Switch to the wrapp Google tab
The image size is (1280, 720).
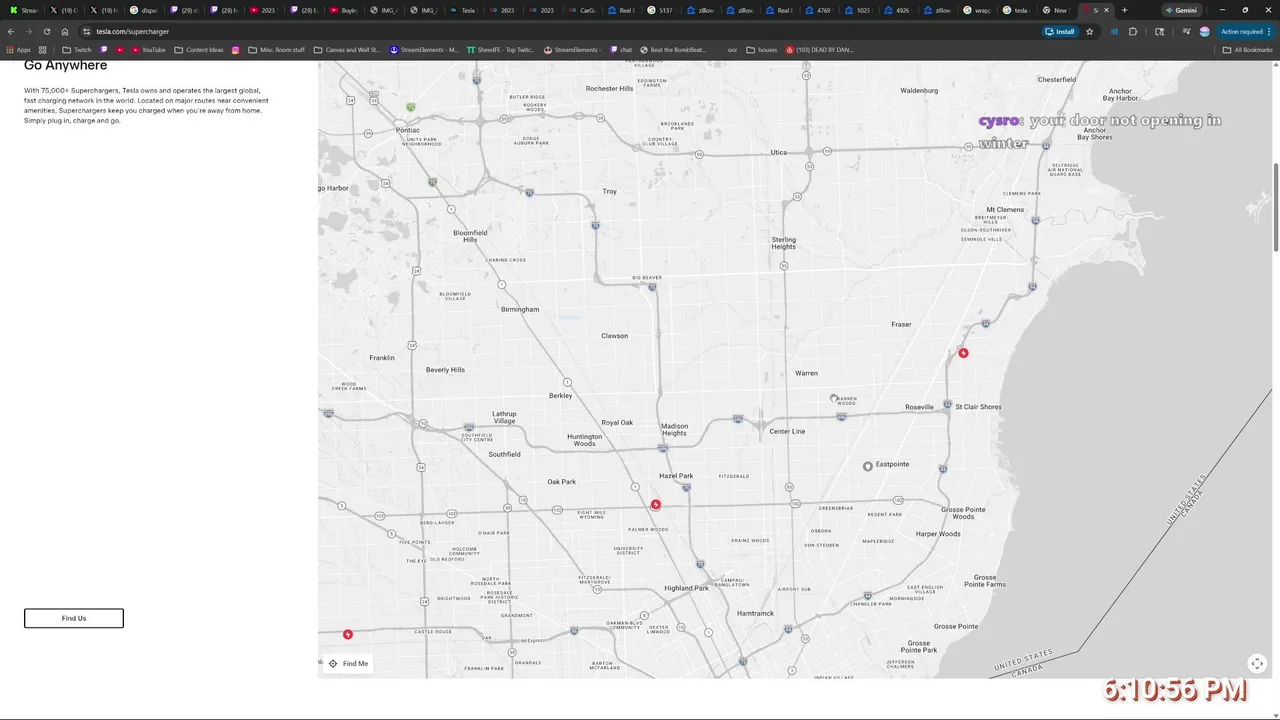coord(978,10)
